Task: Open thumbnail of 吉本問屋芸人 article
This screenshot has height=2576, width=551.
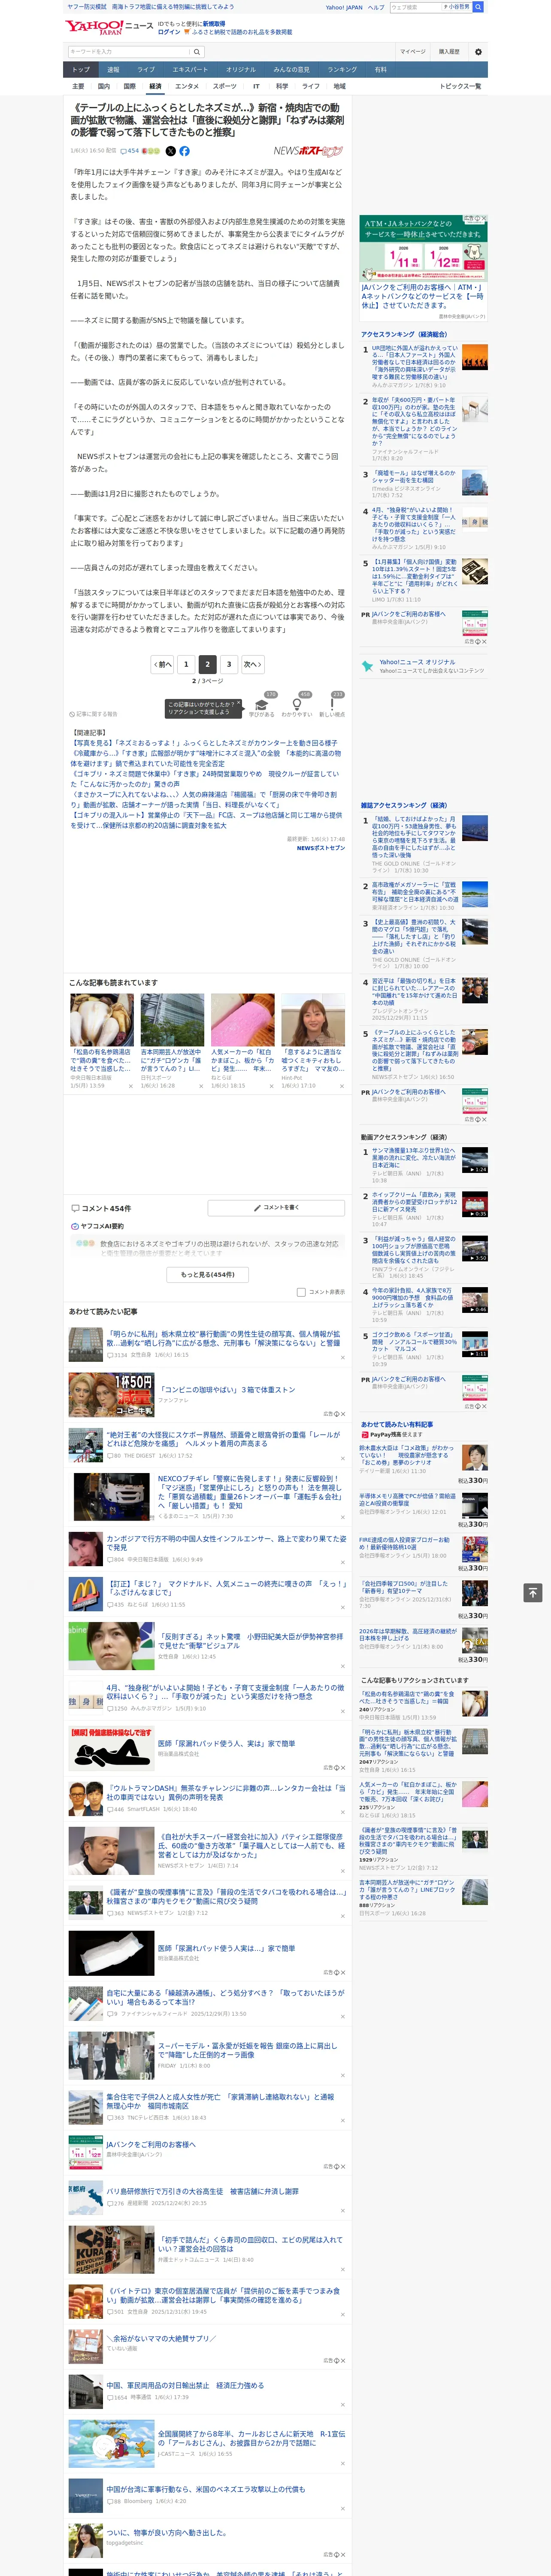Action: (172, 1020)
